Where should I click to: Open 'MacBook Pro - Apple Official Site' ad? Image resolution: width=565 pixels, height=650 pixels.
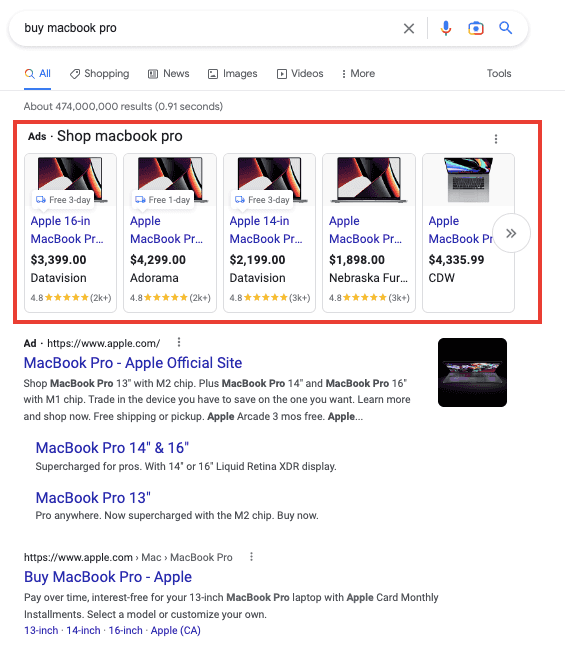pos(133,363)
